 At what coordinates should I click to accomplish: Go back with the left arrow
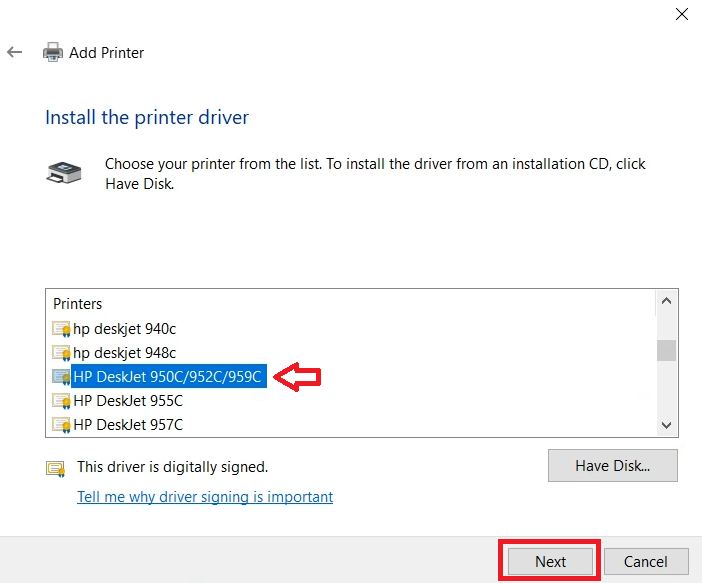click(14, 52)
